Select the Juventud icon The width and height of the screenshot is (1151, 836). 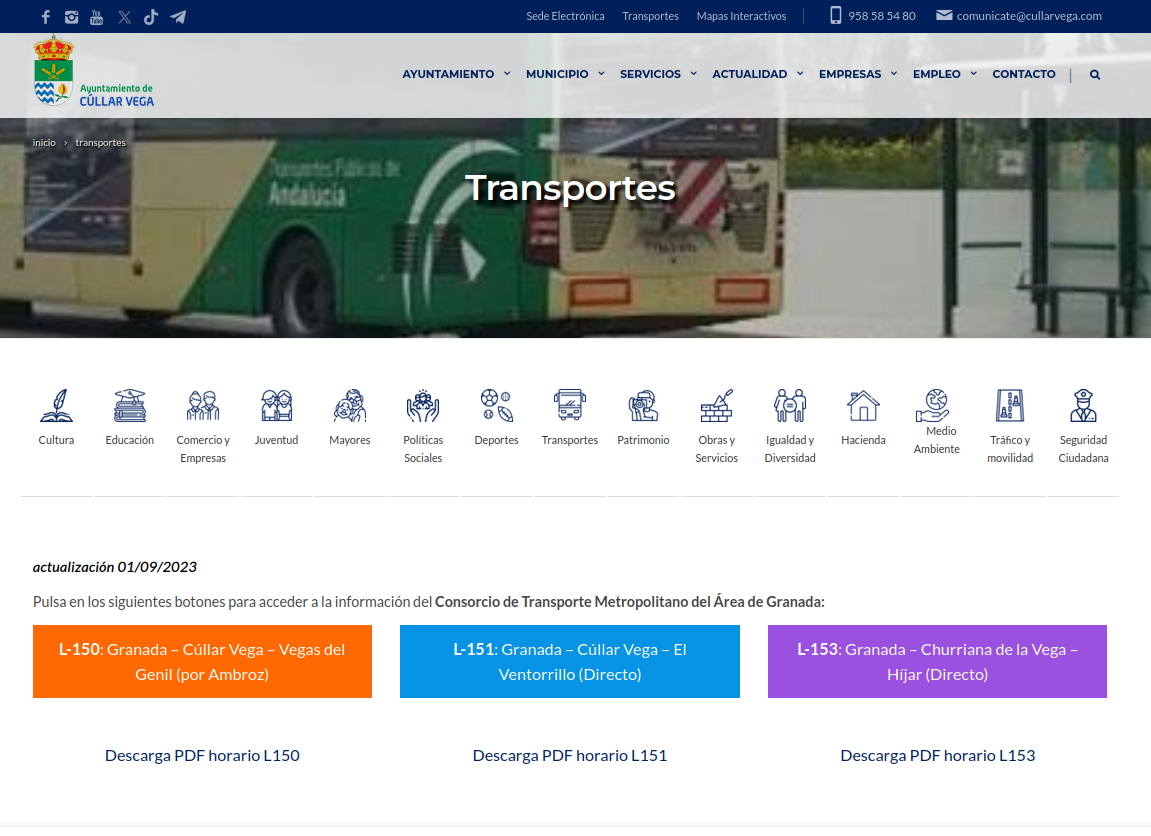pos(276,407)
